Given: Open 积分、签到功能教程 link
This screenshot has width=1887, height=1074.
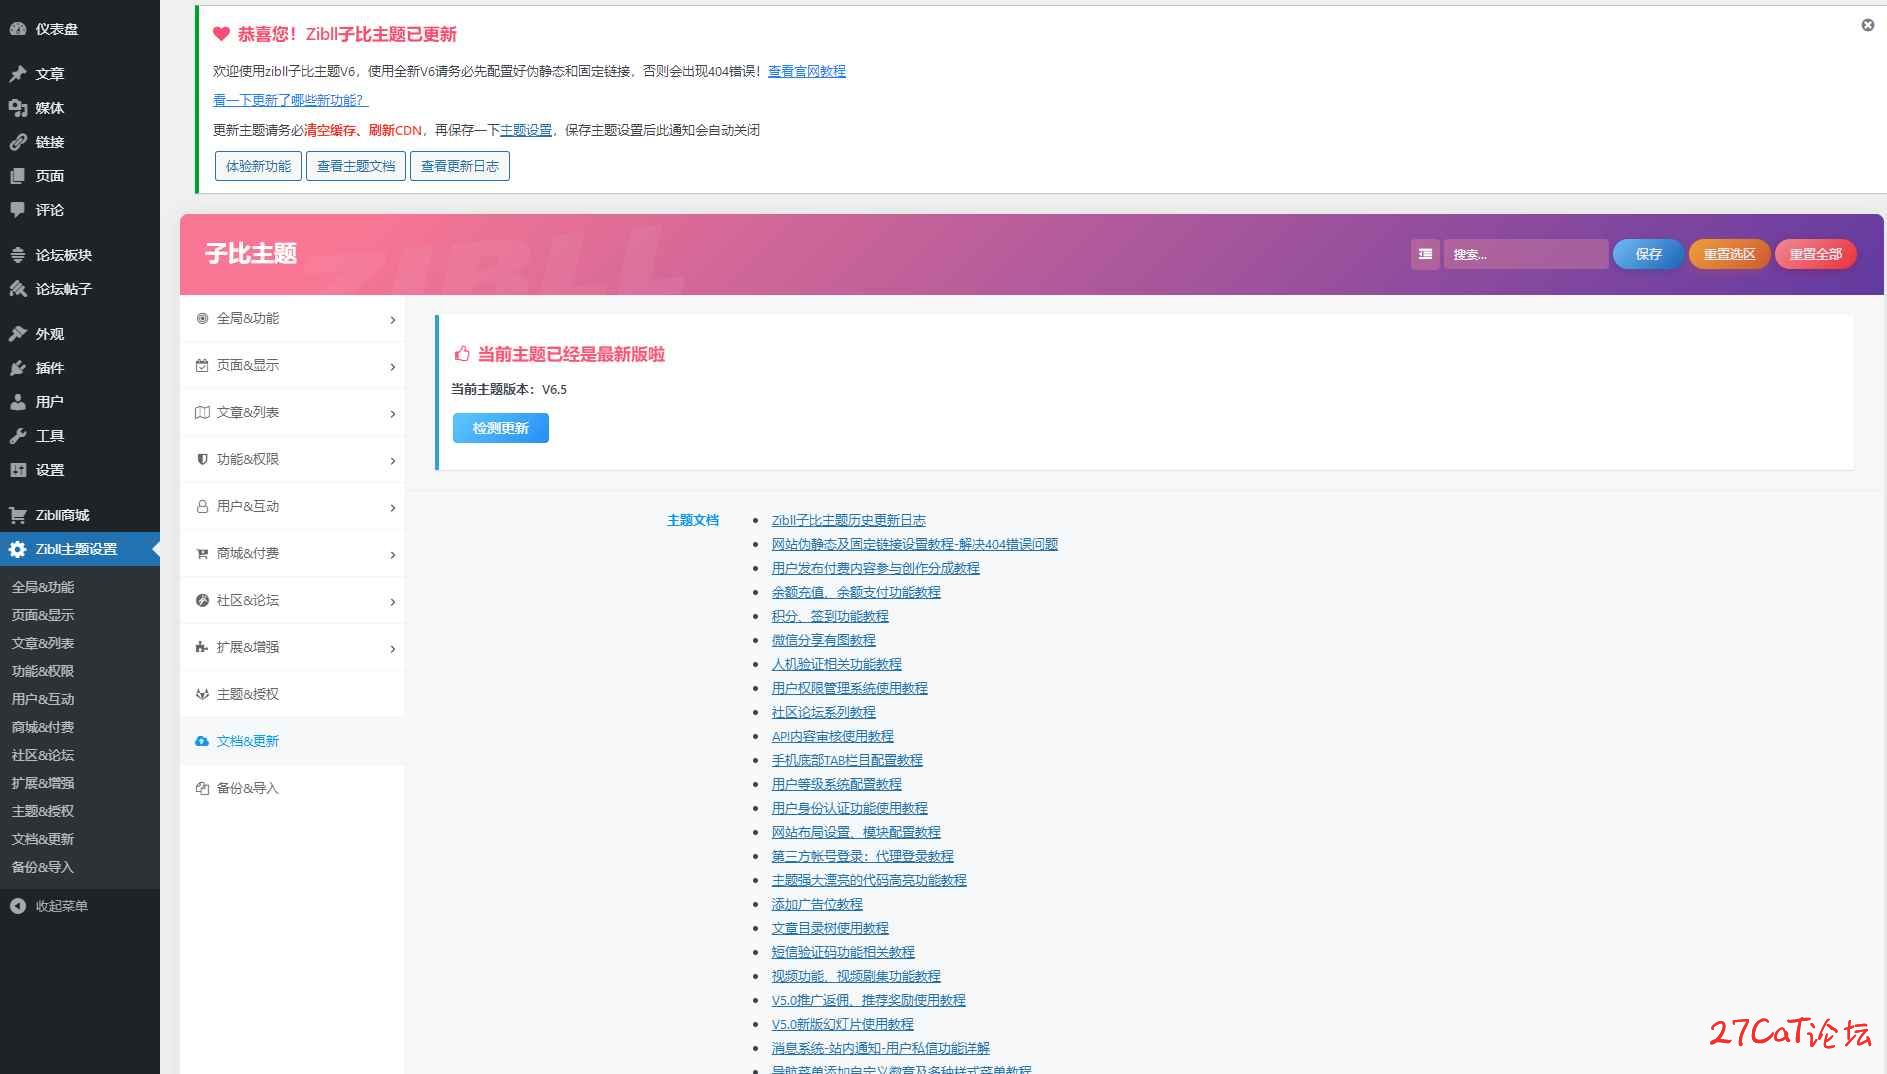Looking at the screenshot, I should (829, 616).
